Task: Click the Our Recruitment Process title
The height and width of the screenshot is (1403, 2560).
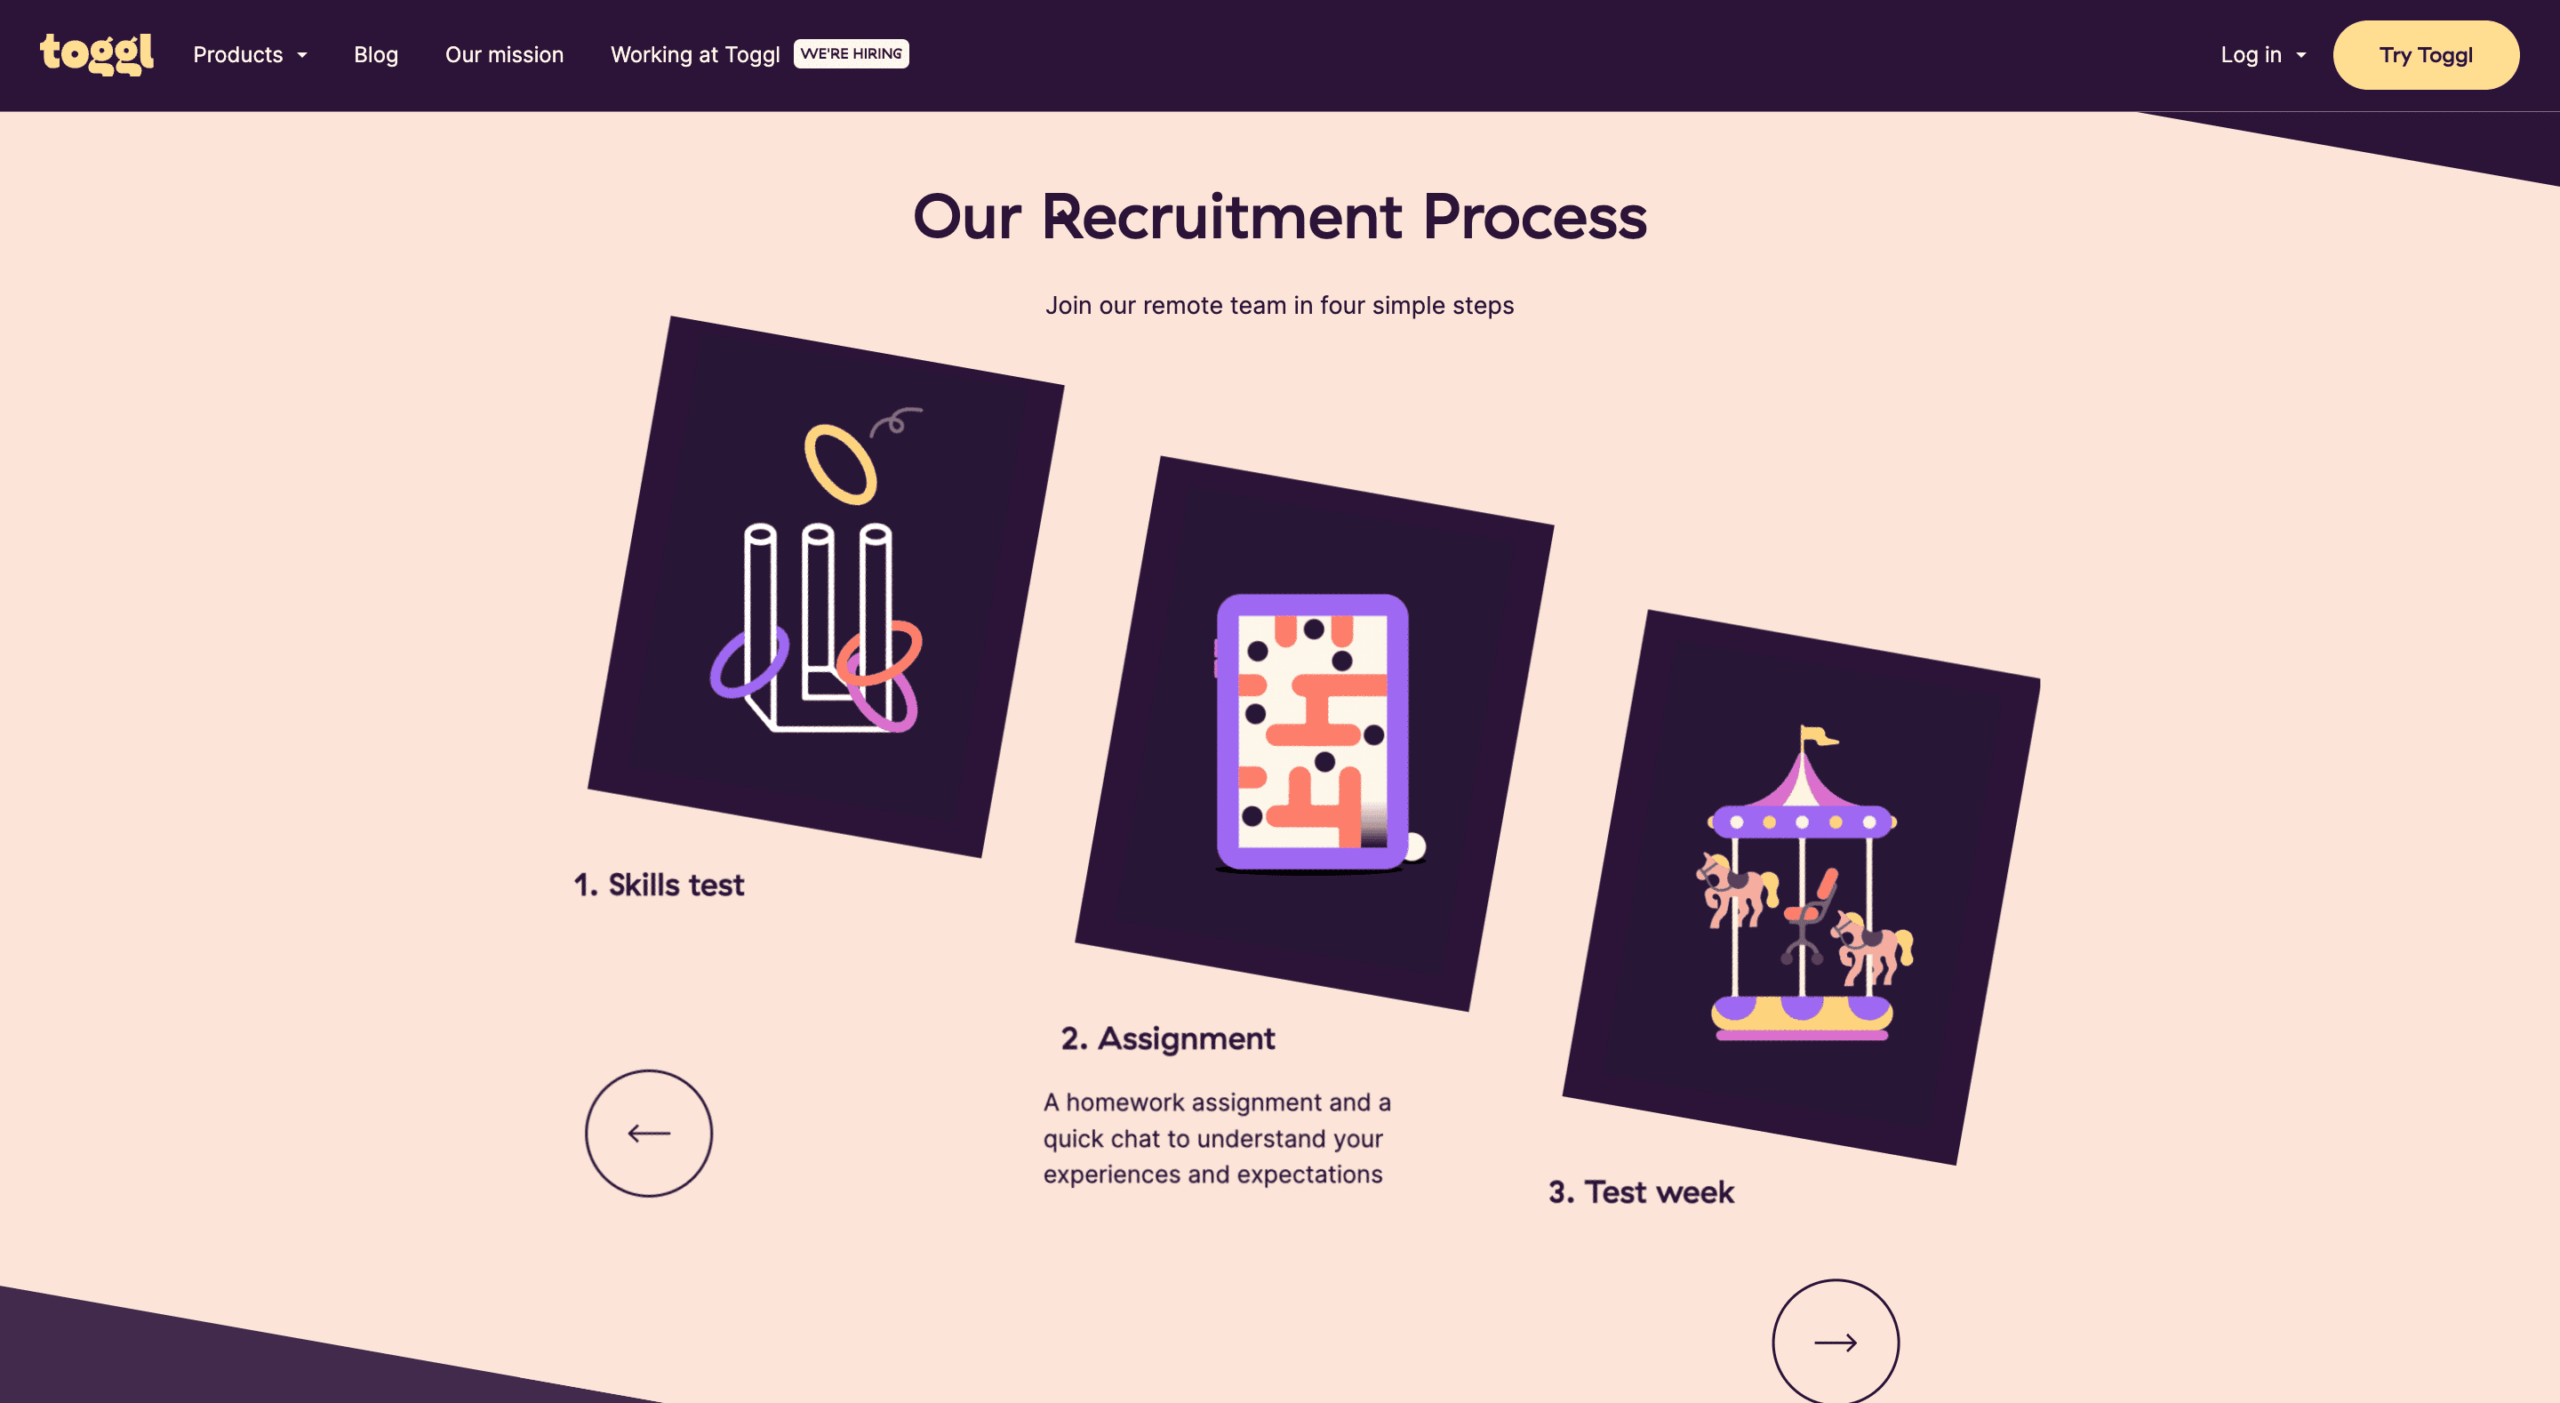Action: (x=1280, y=217)
